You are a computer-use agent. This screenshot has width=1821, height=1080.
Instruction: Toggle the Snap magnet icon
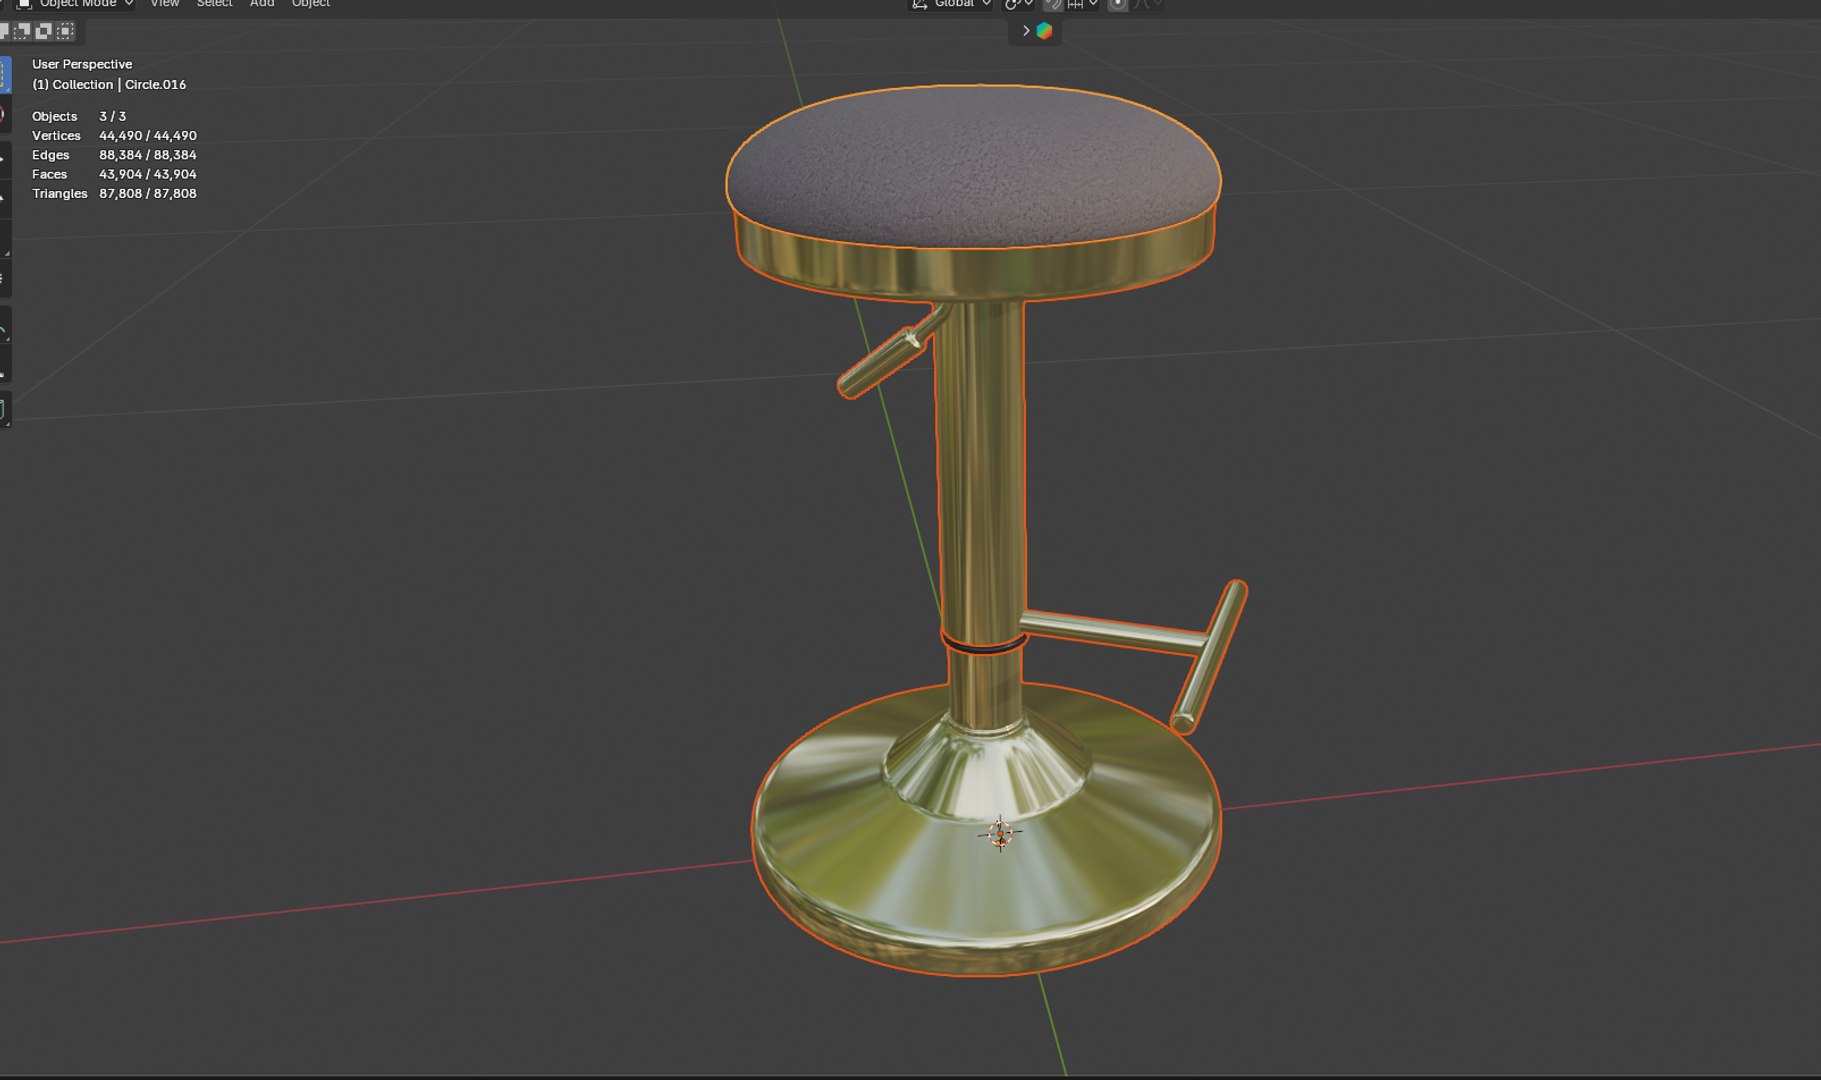(1052, 4)
